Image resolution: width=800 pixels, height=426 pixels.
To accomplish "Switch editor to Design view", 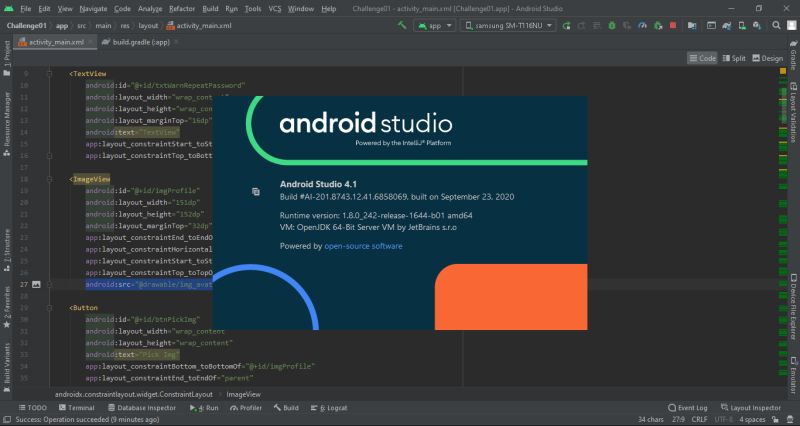I will [x=767, y=58].
